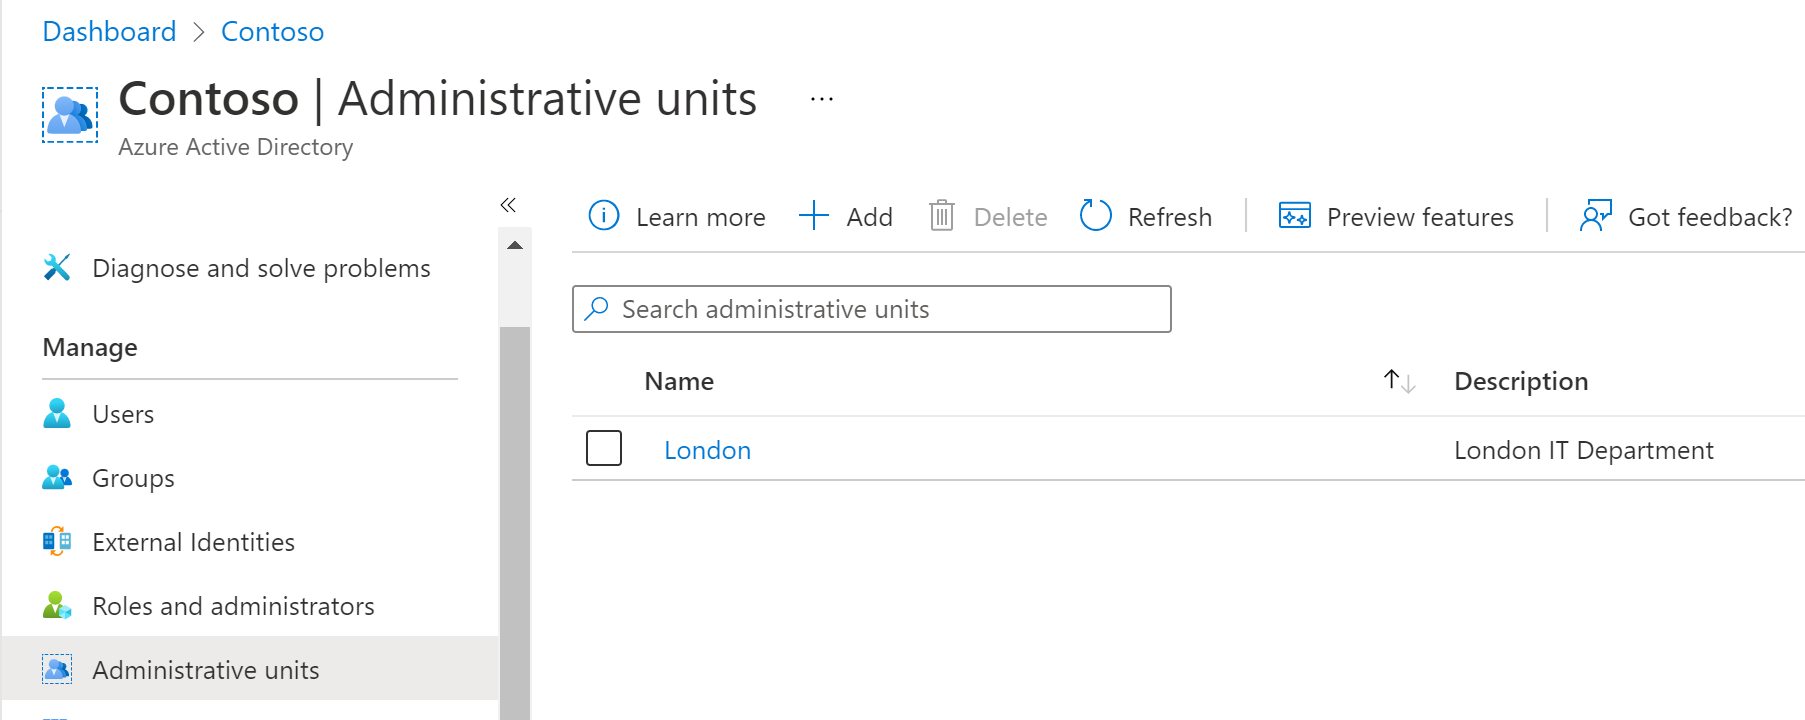Open the London administrative unit link
This screenshot has height=720, width=1805.
(x=707, y=450)
